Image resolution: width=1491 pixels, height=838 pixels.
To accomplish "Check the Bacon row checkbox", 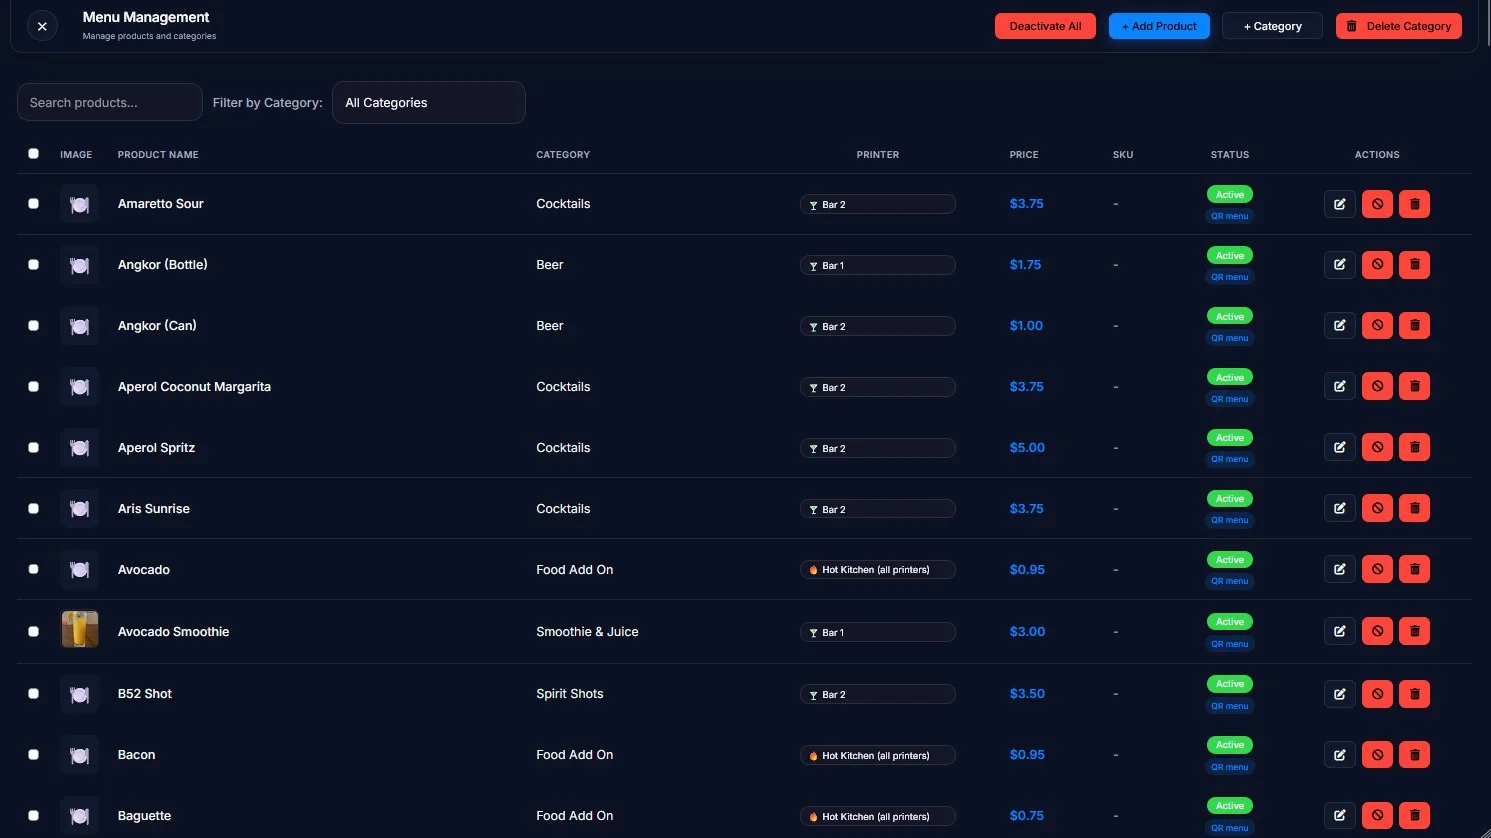I will point(33,755).
